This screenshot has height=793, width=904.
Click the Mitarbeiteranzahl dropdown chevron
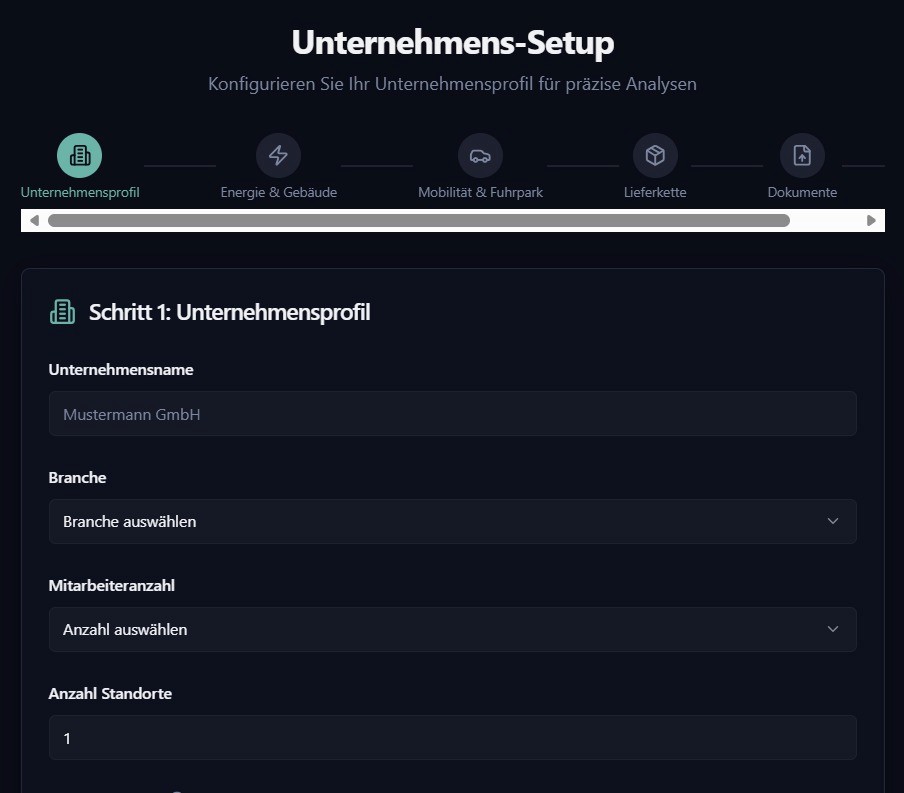(833, 629)
